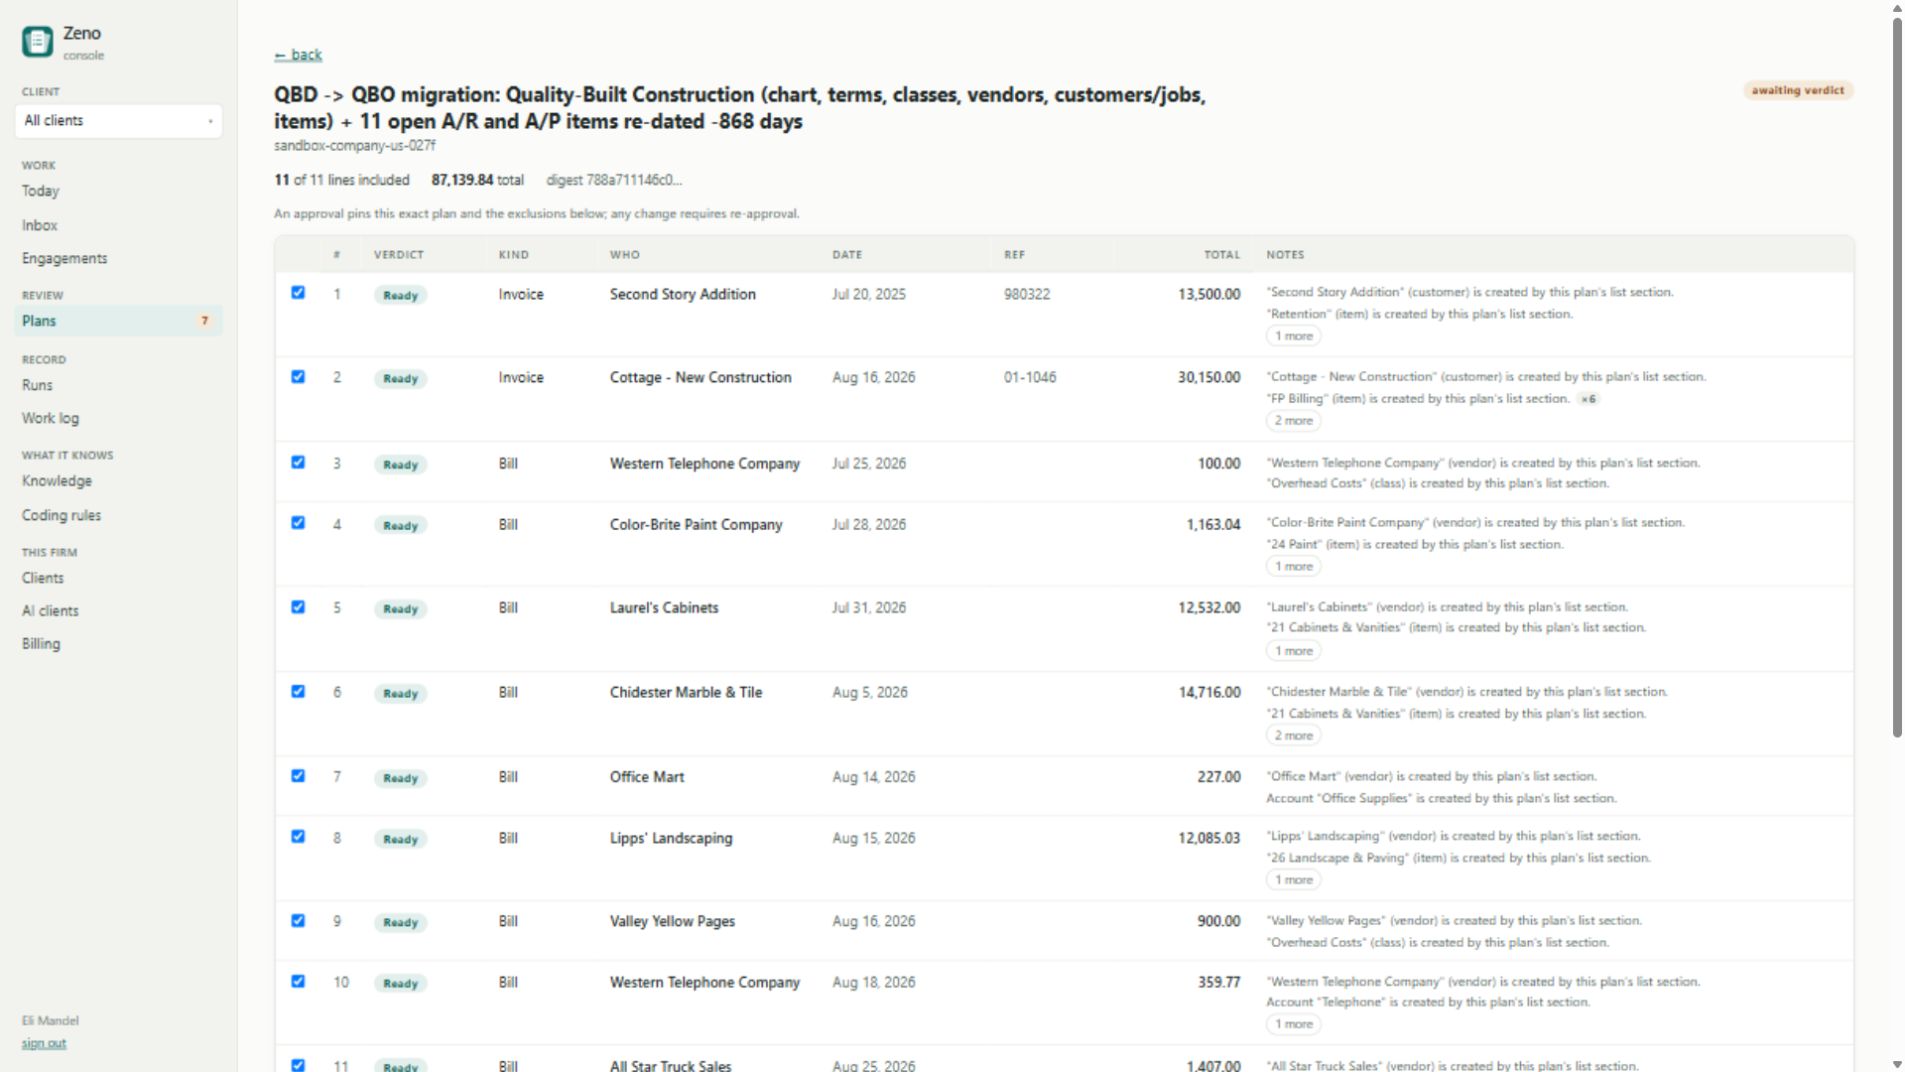Image resolution: width=1905 pixels, height=1072 pixels.
Task: Click the 87,139.84 total summary
Action: pyautogui.click(x=477, y=180)
